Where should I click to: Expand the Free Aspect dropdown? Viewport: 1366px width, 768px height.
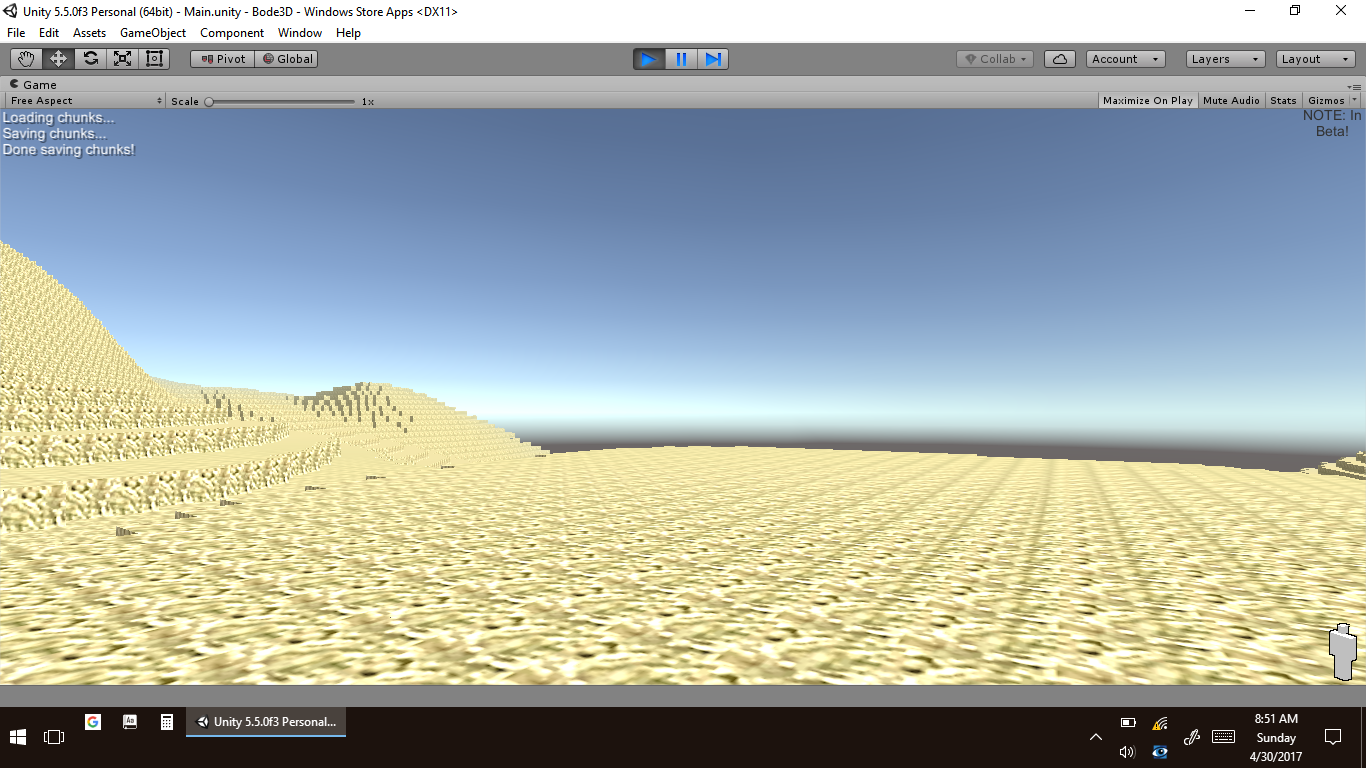click(x=85, y=101)
